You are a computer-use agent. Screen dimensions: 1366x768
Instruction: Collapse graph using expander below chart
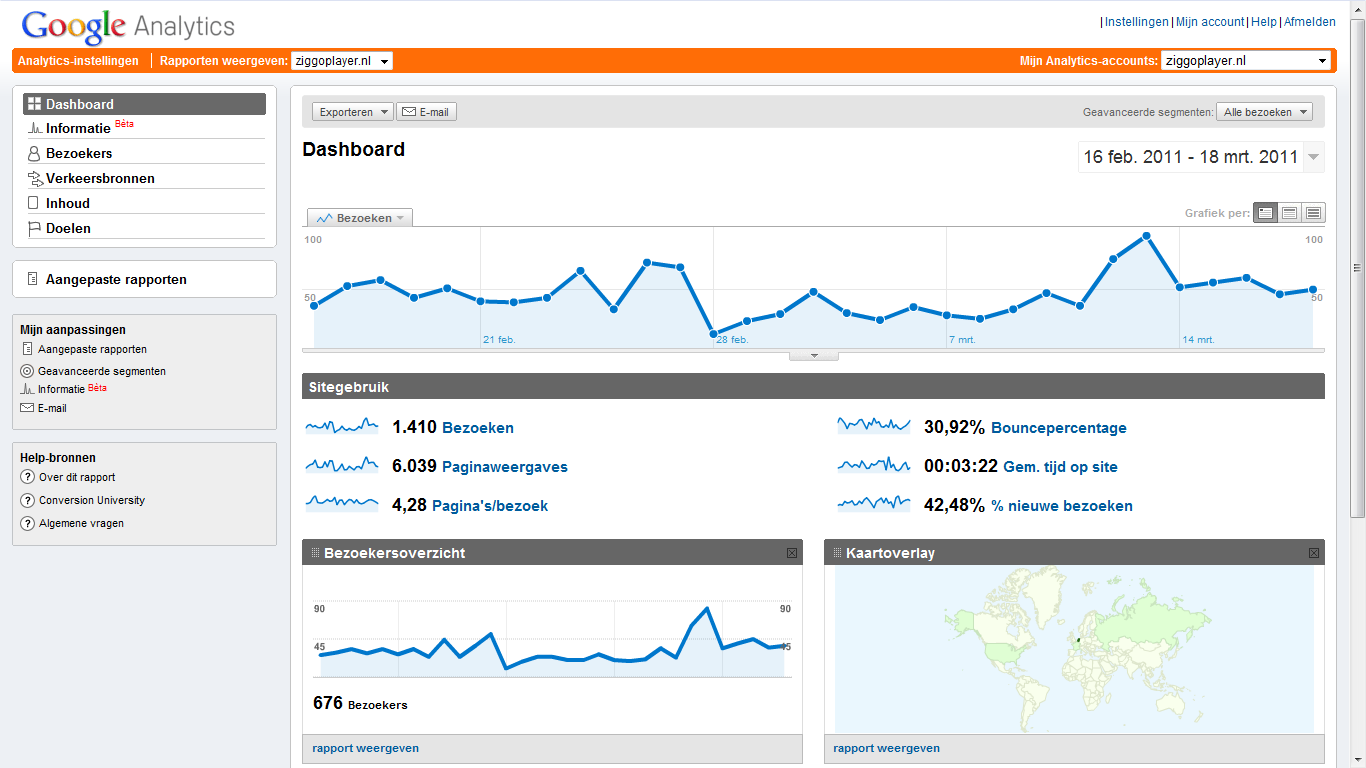[814, 356]
